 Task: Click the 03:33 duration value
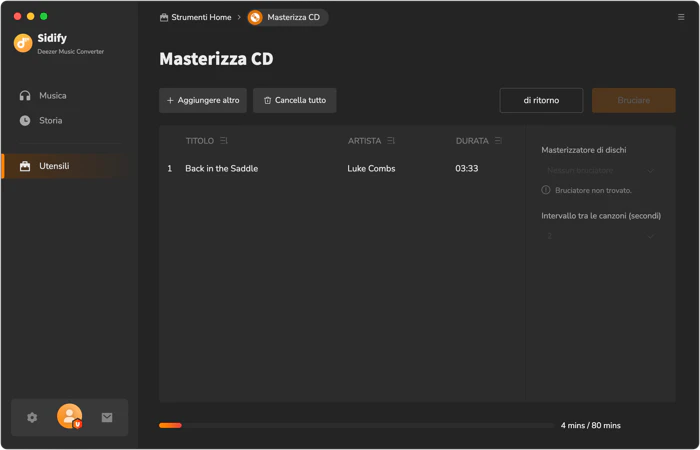(x=467, y=169)
